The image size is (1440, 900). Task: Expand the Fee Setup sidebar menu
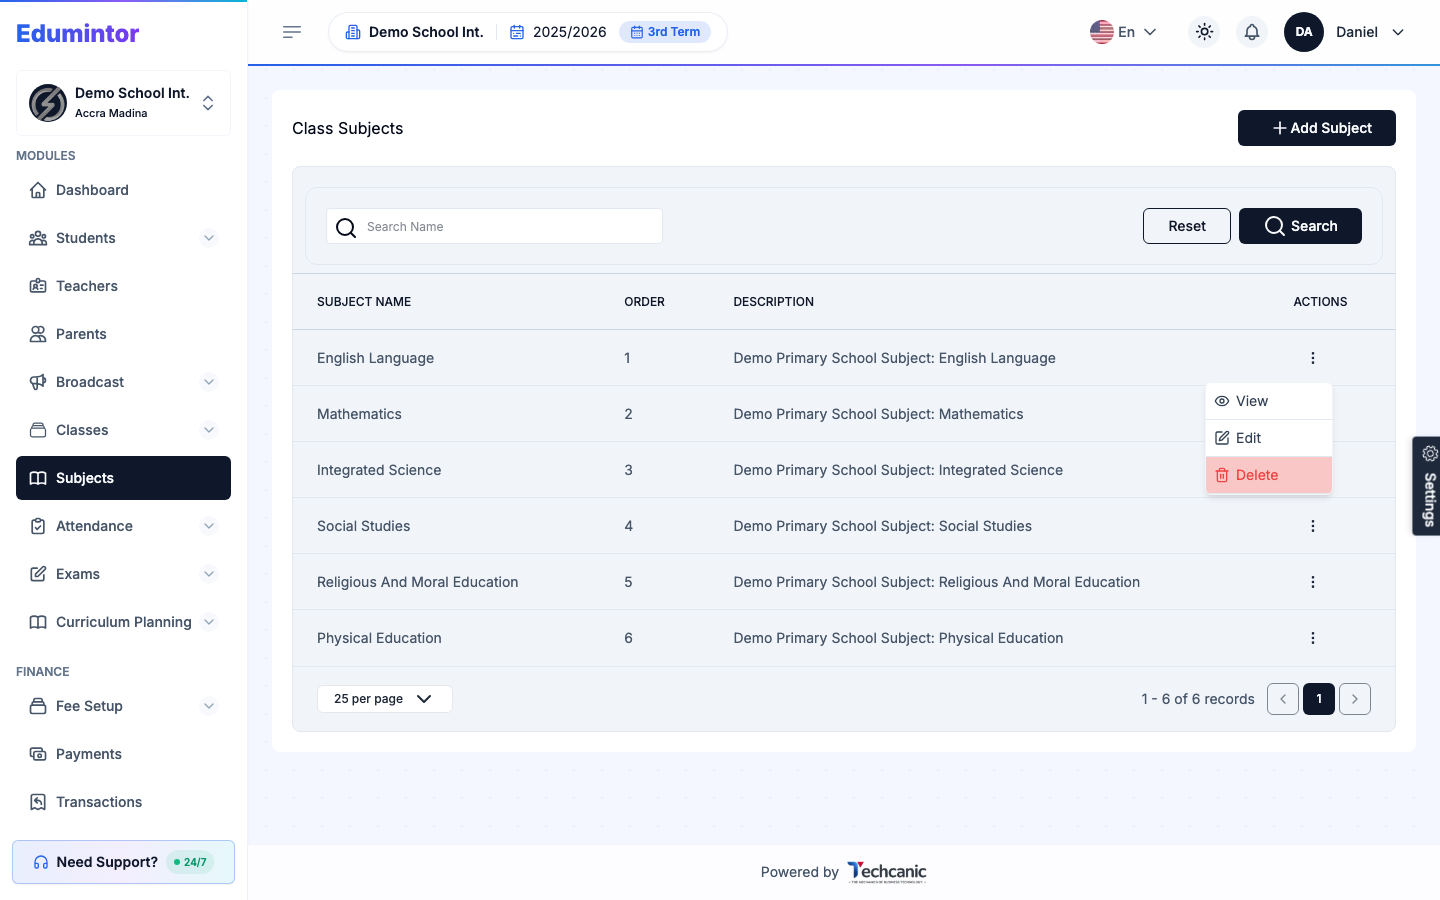tap(209, 706)
